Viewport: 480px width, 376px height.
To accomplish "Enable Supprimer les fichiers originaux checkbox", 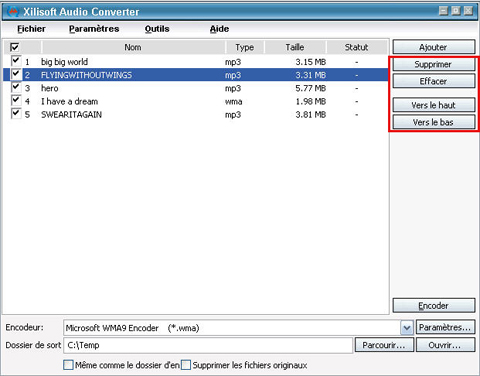I will click(186, 365).
